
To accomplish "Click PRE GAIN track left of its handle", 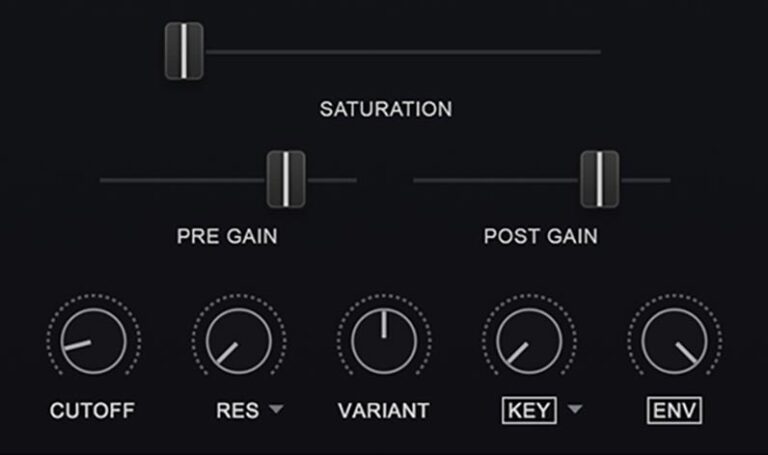I will click(183, 180).
